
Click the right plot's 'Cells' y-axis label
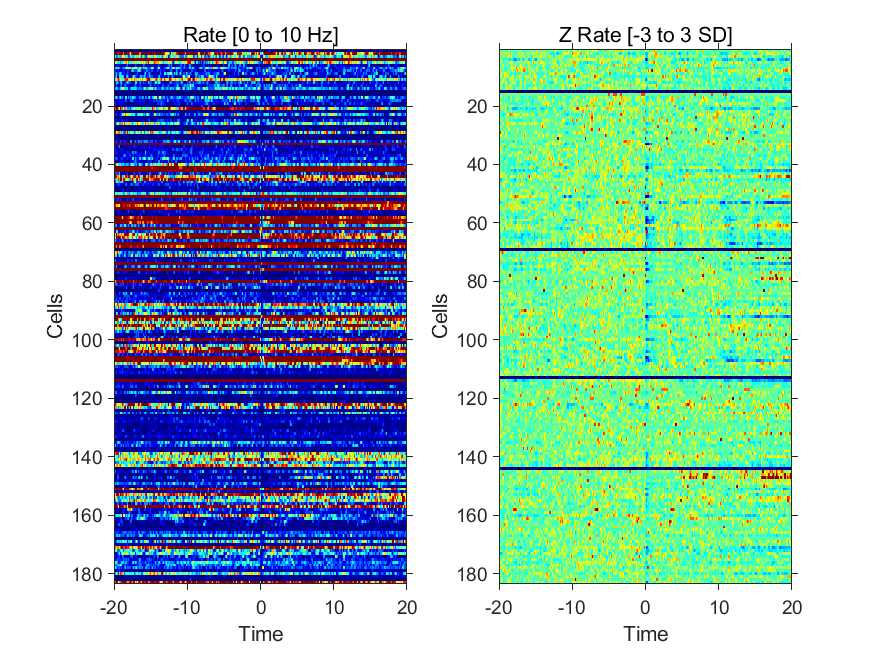click(x=440, y=316)
